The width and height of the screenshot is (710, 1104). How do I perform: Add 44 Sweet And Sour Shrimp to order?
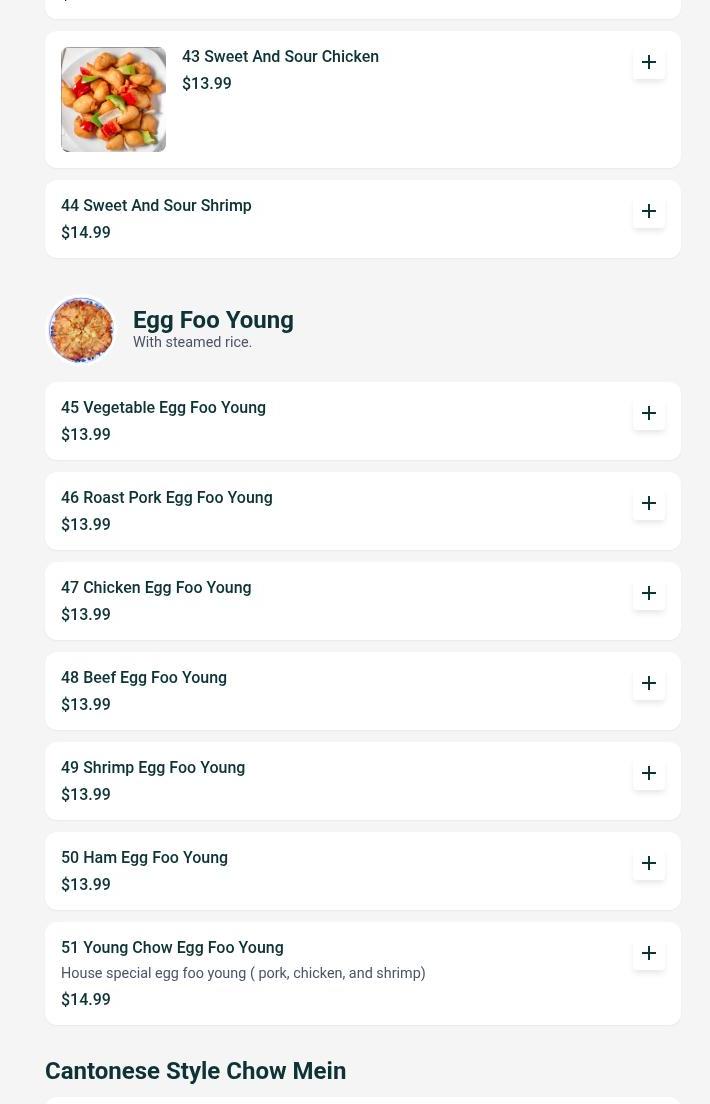tap(649, 212)
